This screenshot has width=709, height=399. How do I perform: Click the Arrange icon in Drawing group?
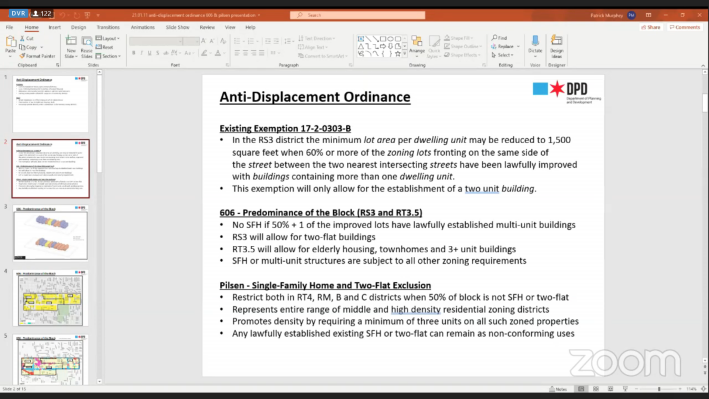click(x=416, y=42)
